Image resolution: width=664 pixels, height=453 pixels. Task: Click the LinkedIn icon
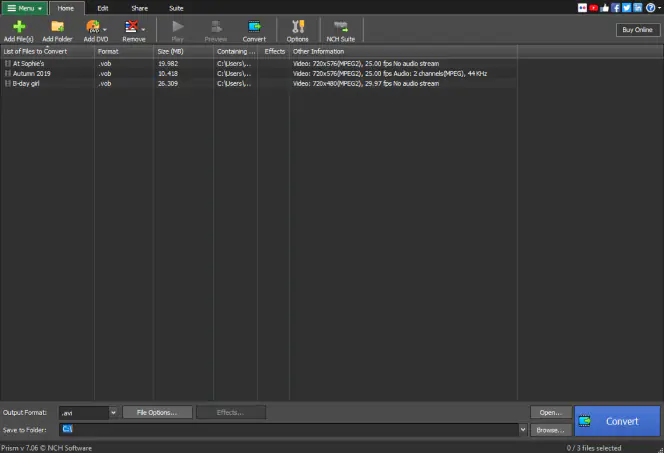coord(637,8)
